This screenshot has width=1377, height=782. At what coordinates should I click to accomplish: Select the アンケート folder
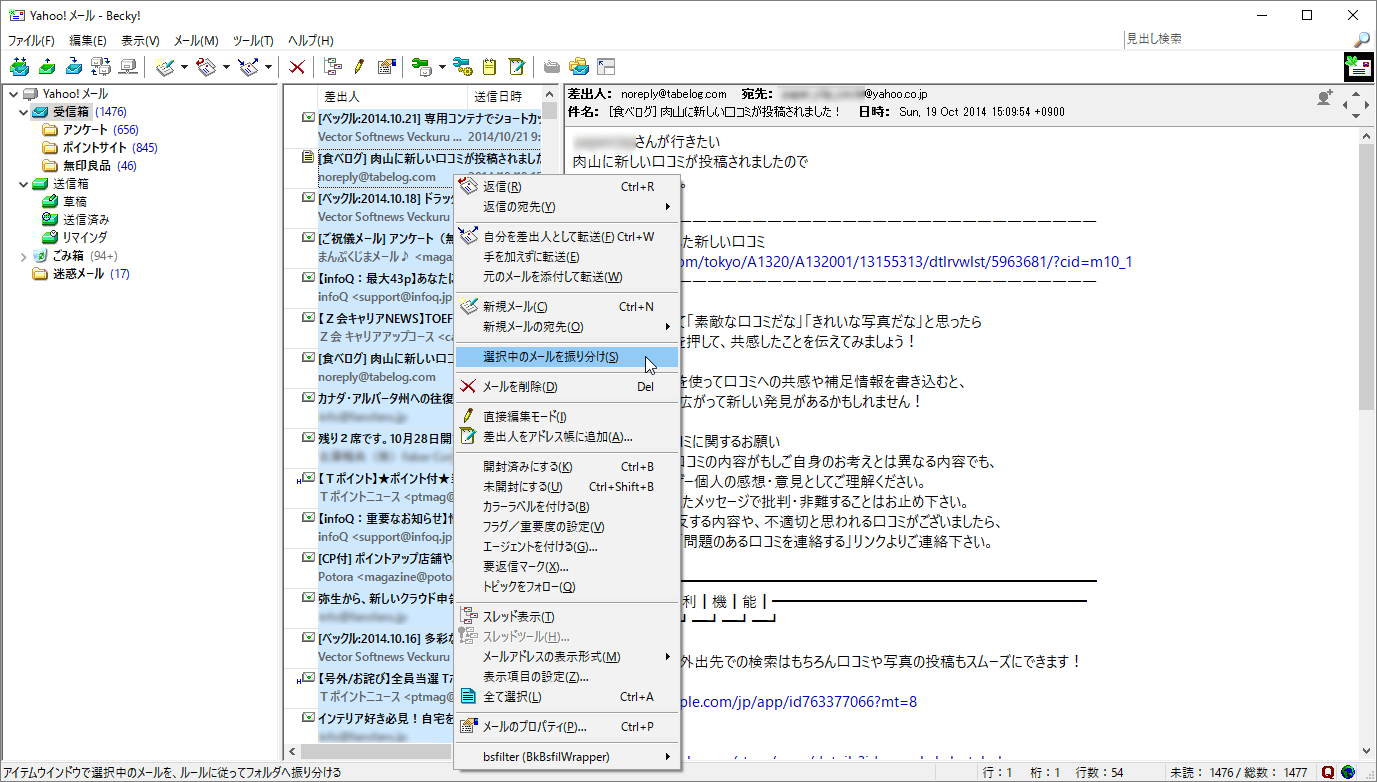coord(90,130)
